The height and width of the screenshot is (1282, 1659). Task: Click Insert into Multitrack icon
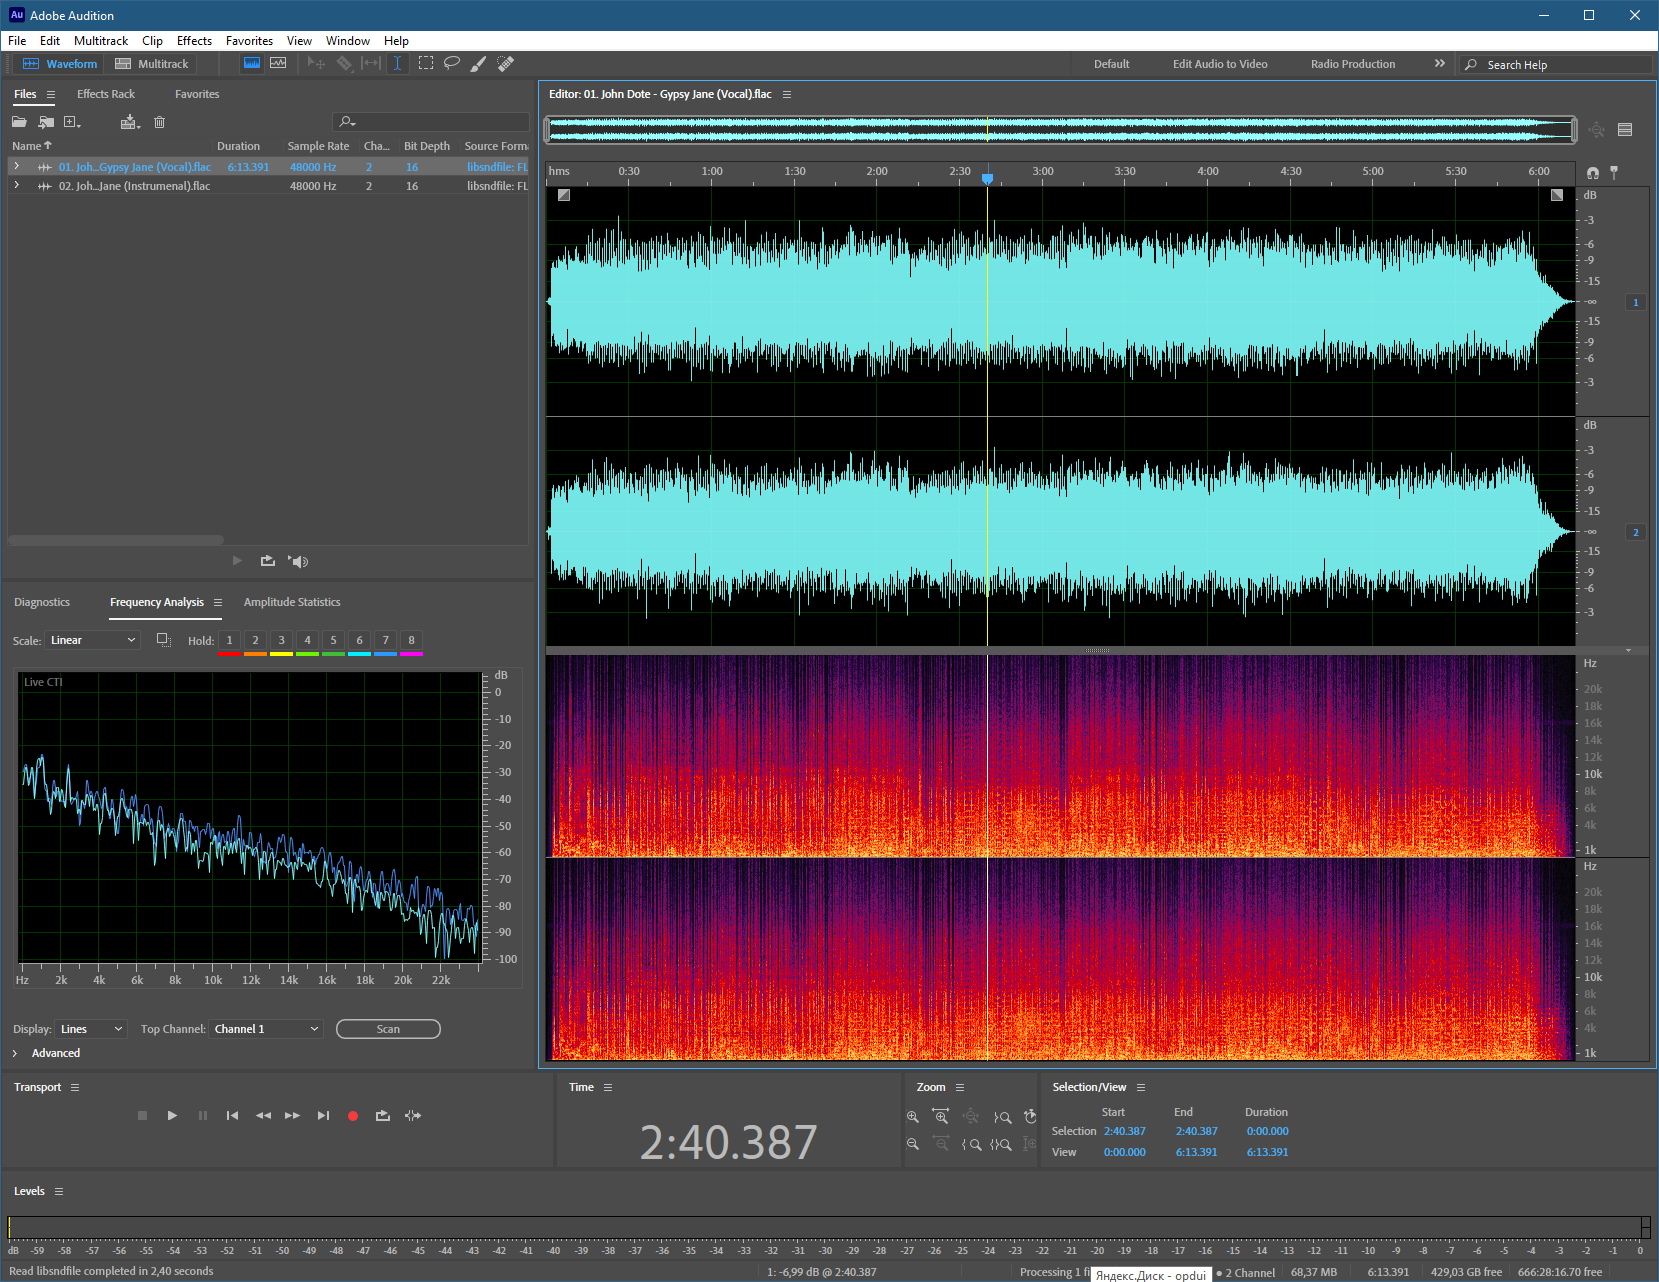click(130, 122)
